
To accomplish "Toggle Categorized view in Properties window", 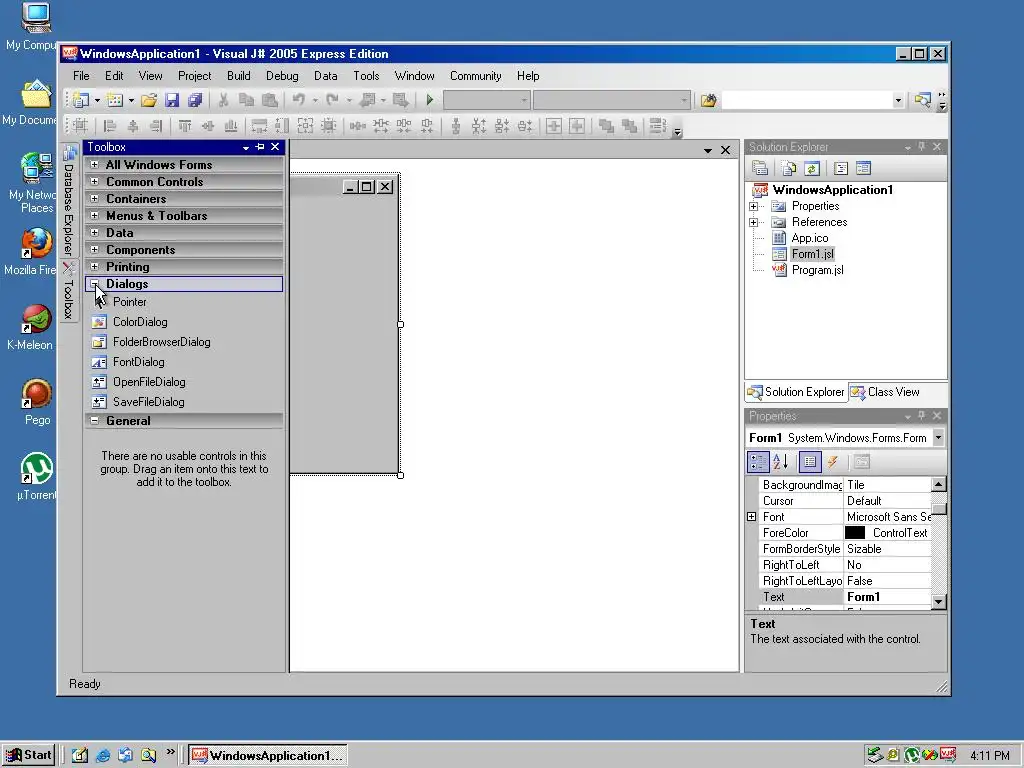I will 758,462.
